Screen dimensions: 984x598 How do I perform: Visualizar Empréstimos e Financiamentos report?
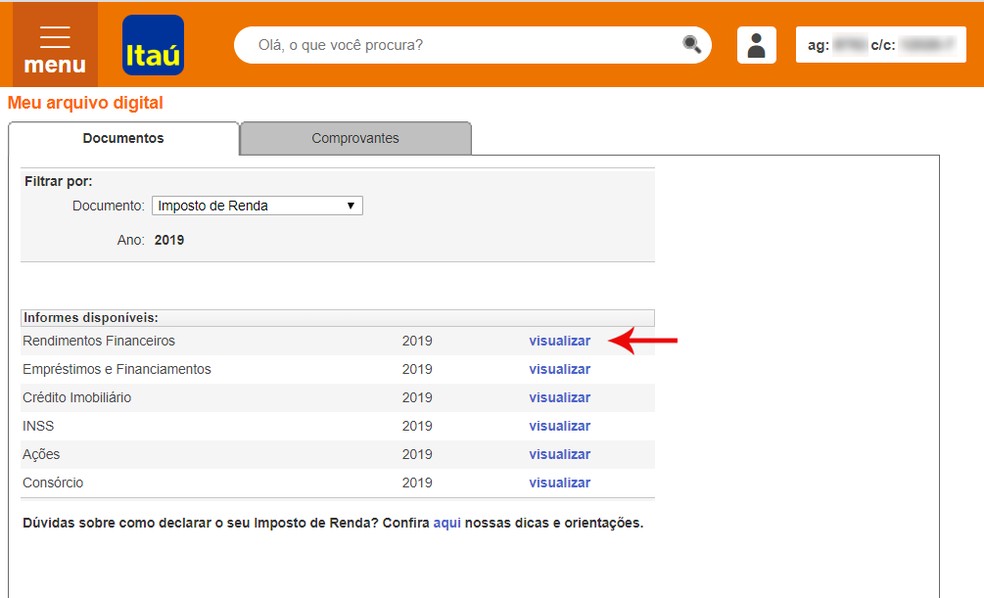pyautogui.click(x=560, y=369)
